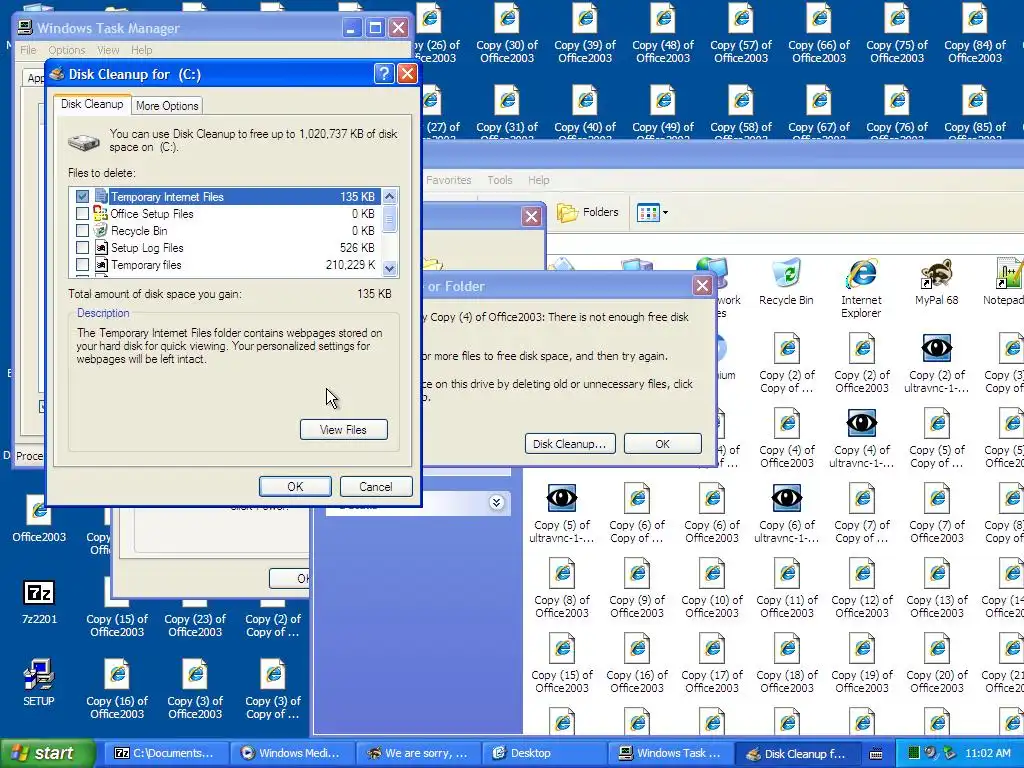The image size is (1024, 768).
Task: Open File menu in Task Manager
Action: [x=28, y=50]
